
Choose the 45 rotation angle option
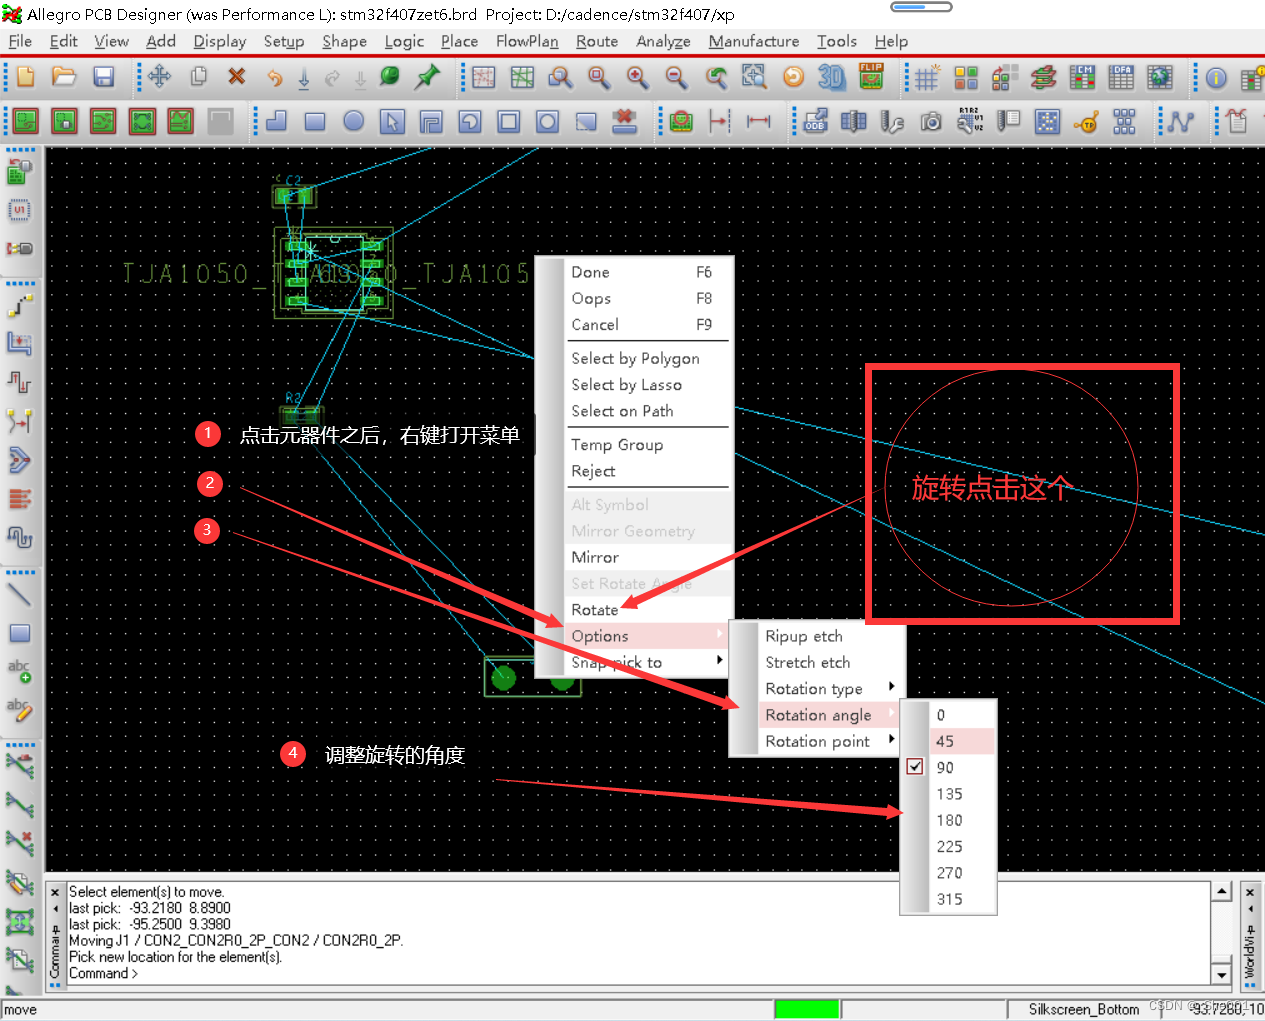click(x=945, y=741)
